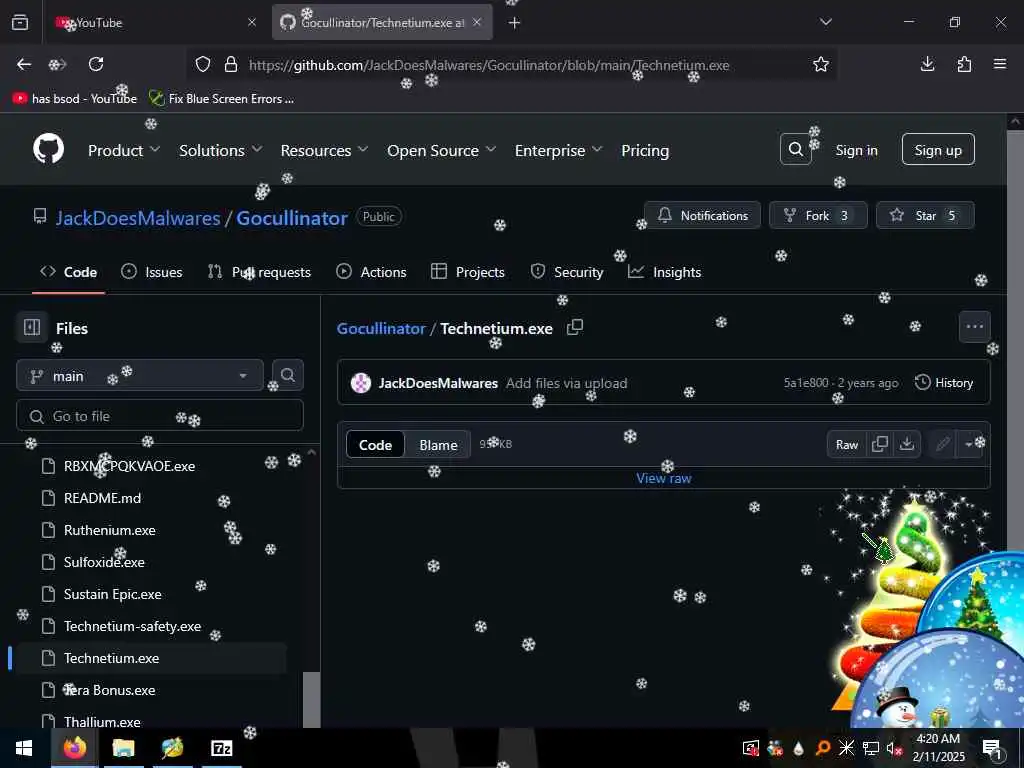
Task: Click Firefox icon in taskbar
Action: (74, 748)
